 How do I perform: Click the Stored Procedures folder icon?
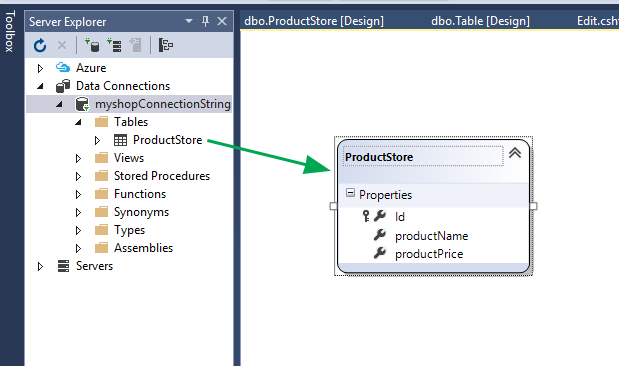101,176
